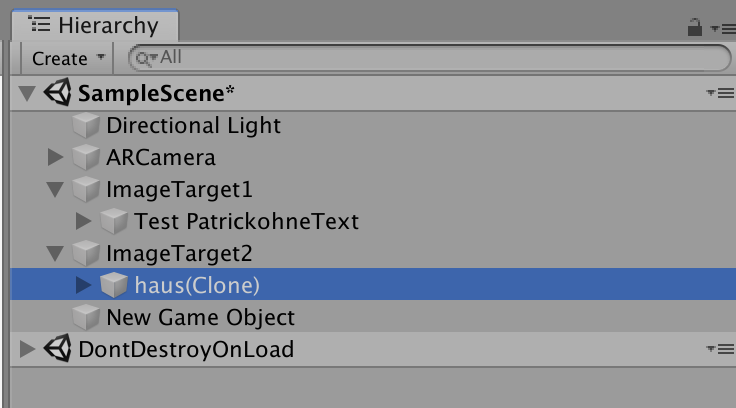
Task: Expand the DontDestroyOnLoad scene
Action: [27, 349]
